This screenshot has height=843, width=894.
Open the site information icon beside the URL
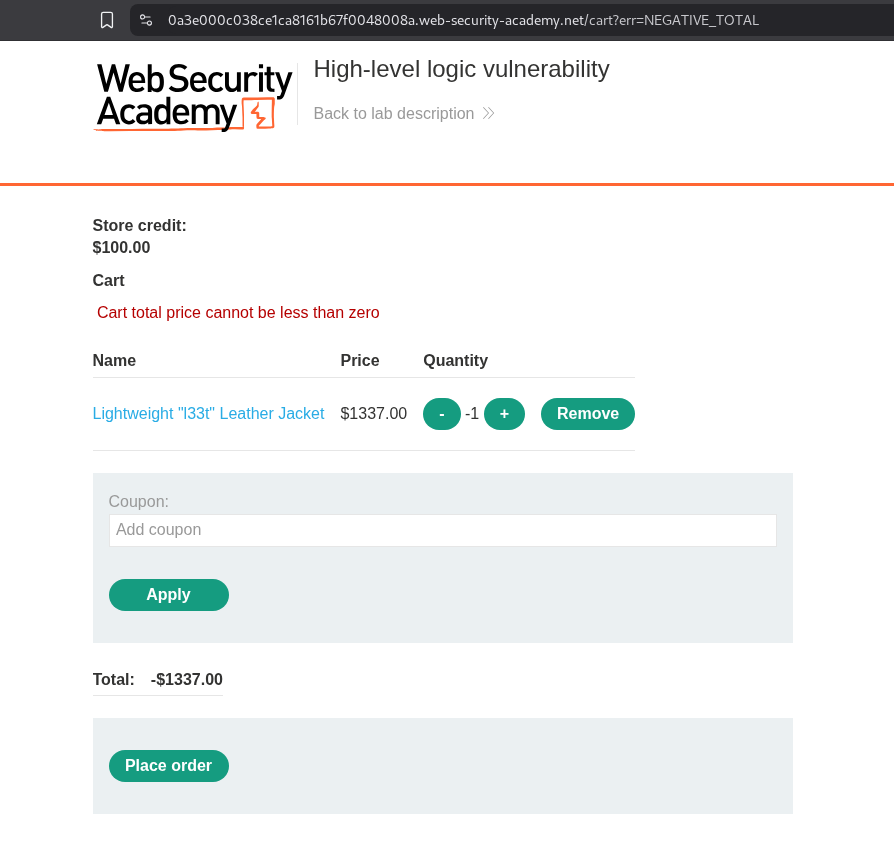point(146,20)
